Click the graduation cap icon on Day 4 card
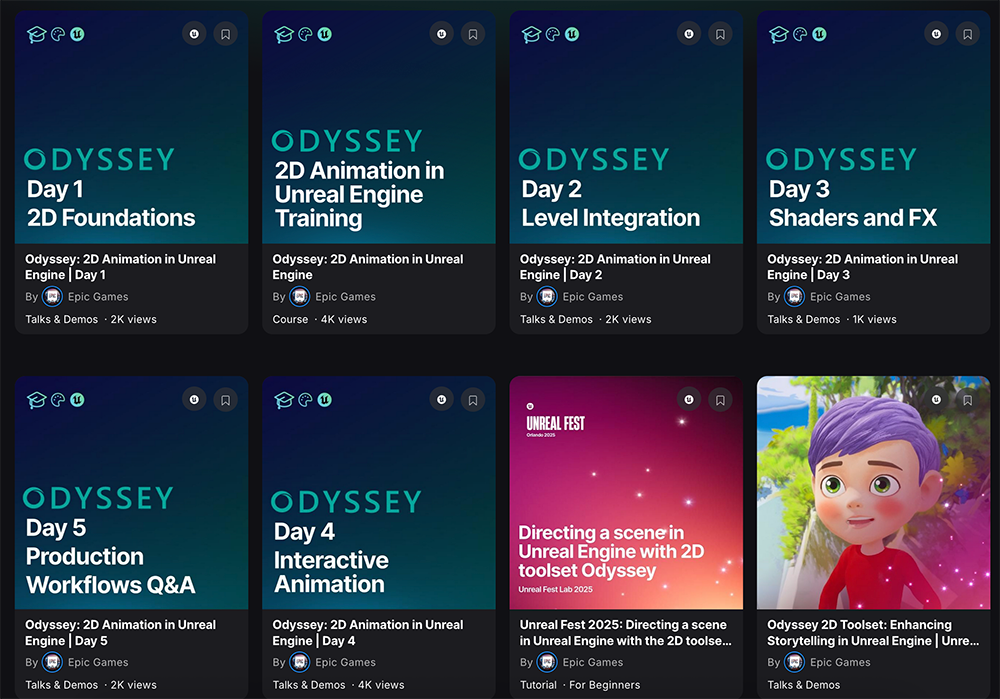 [x=284, y=400]
